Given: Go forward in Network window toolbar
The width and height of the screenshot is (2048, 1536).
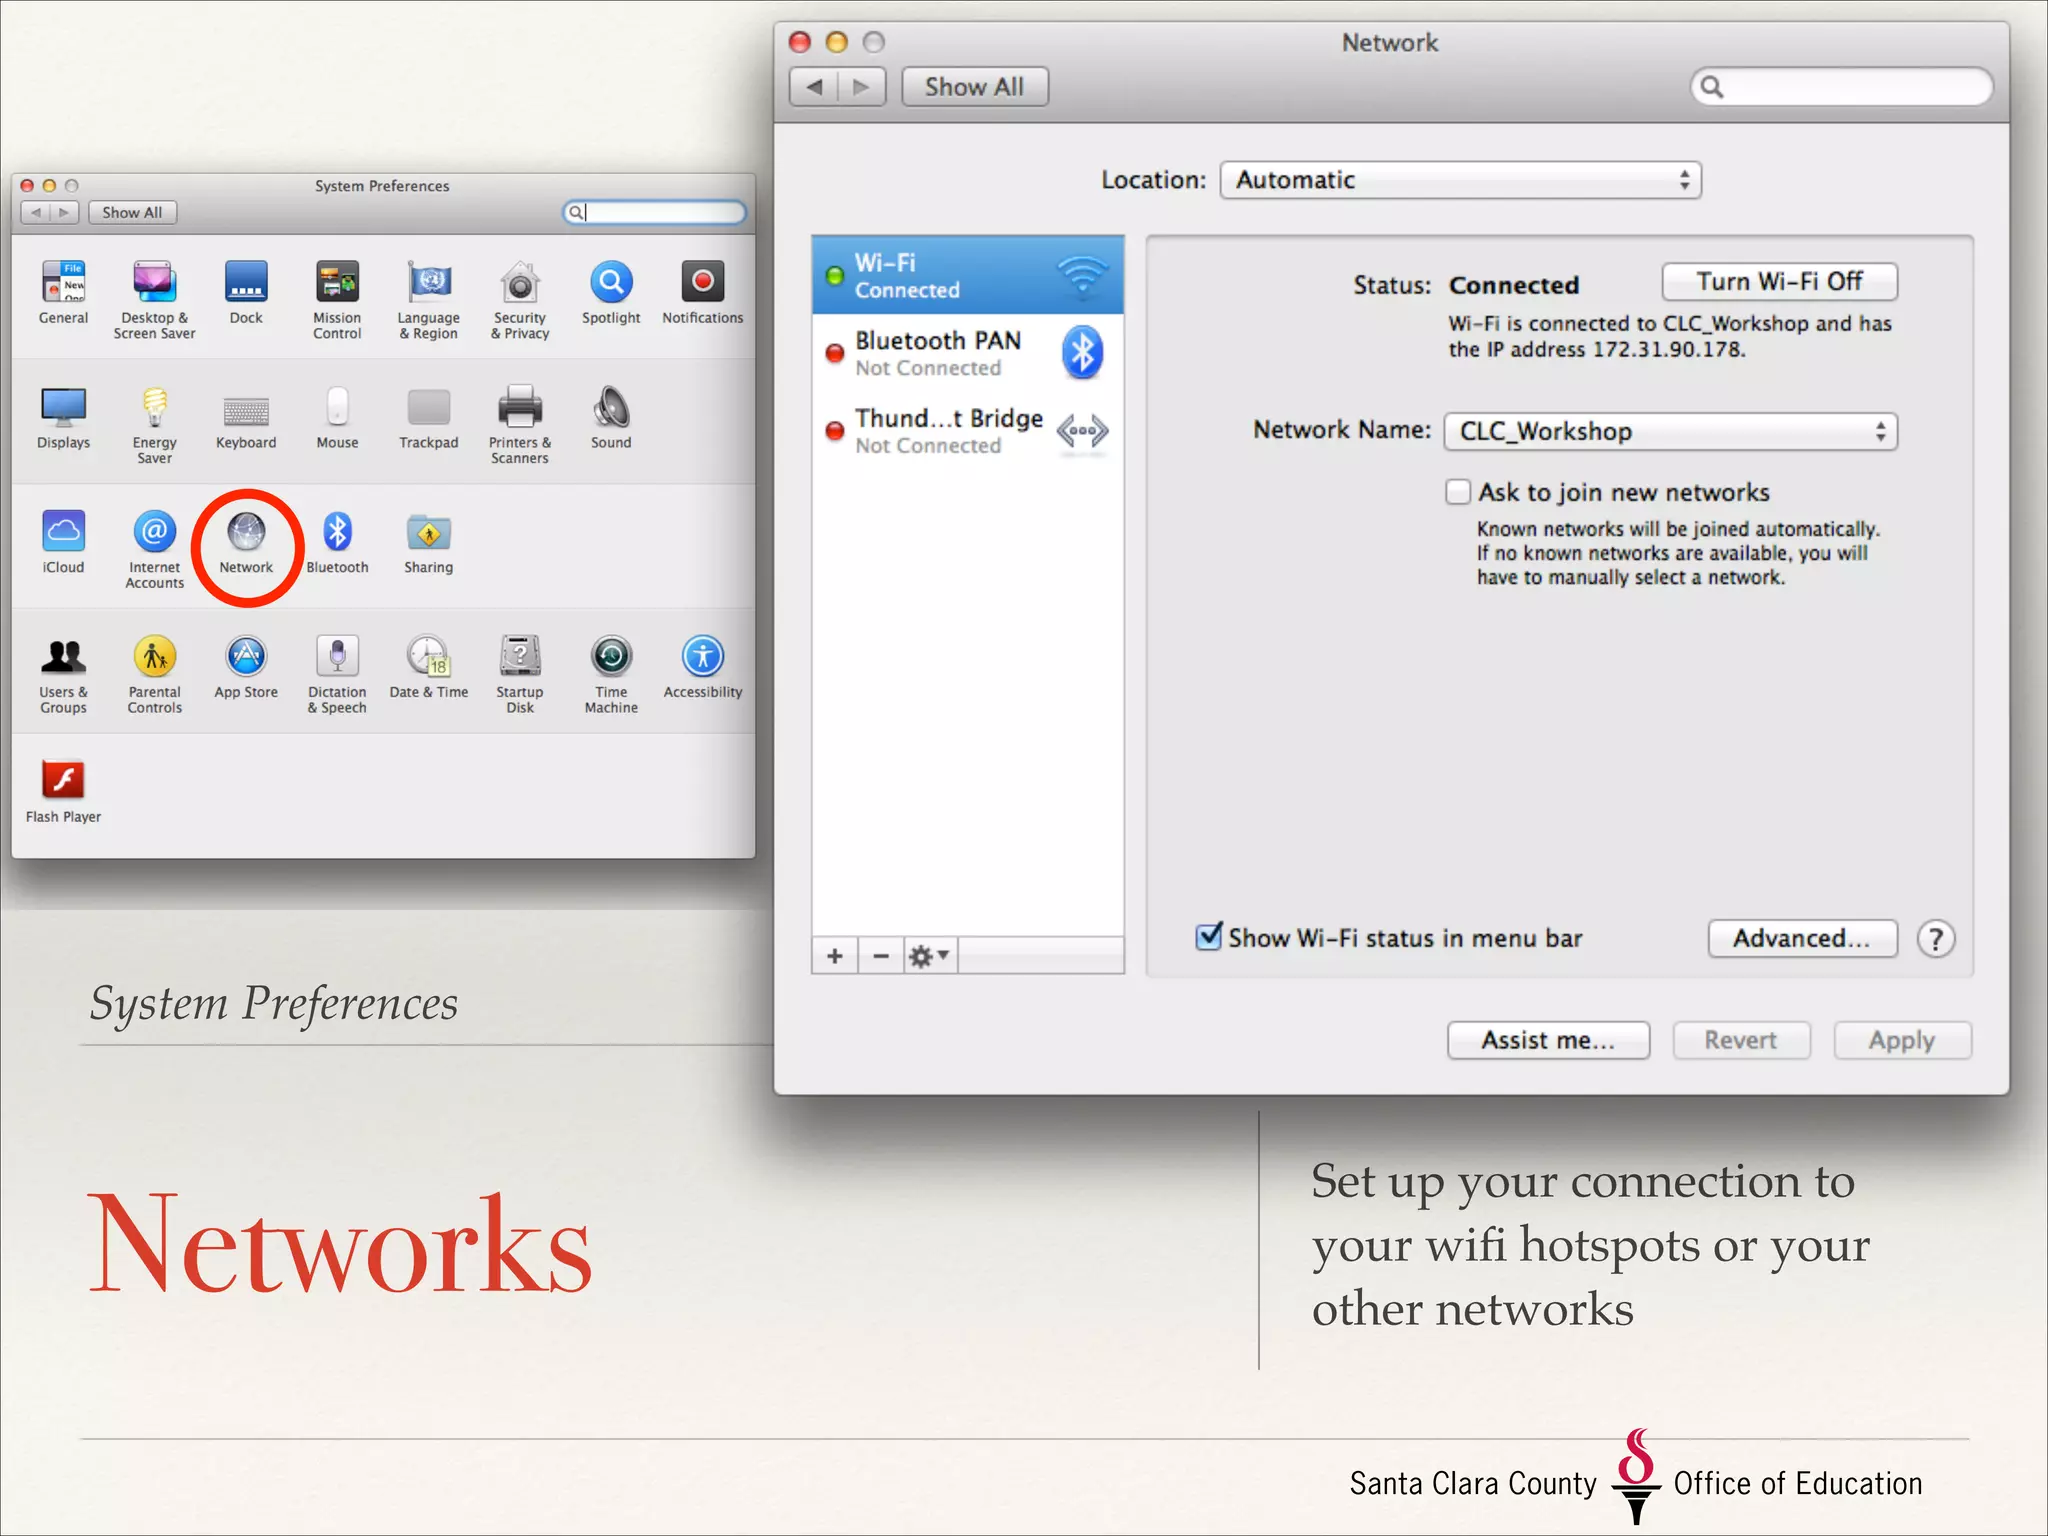Looking at the screenshot, I should tap(862, 87).
